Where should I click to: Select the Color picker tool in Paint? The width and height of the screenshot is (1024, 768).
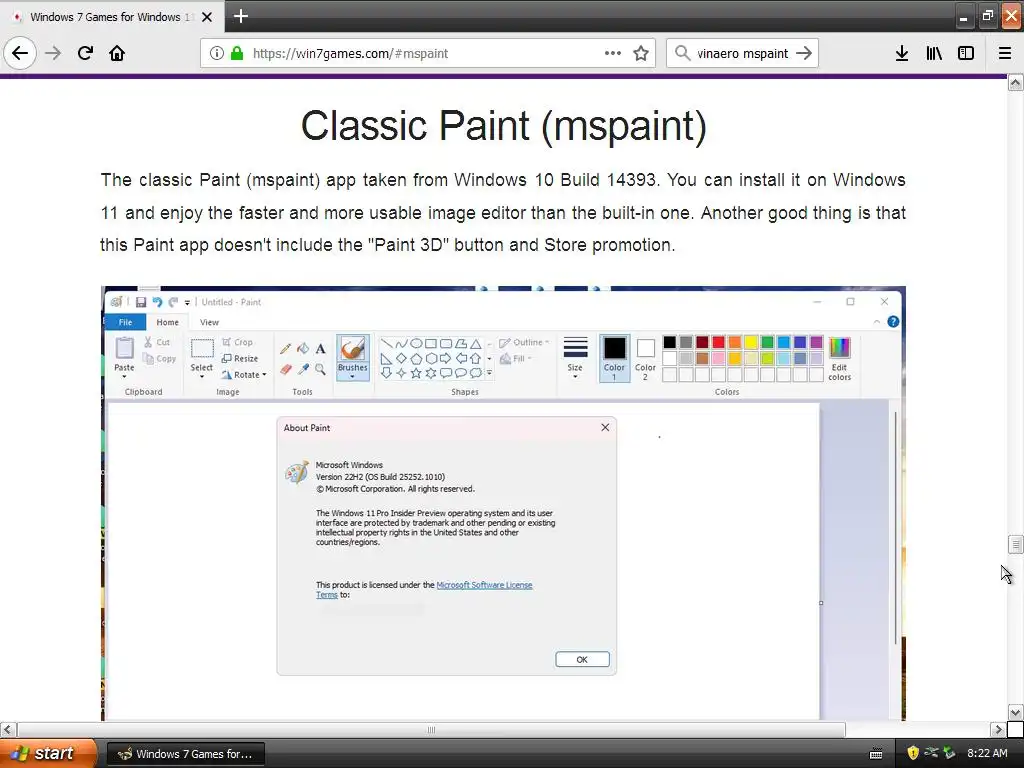(x=303, y=369)
